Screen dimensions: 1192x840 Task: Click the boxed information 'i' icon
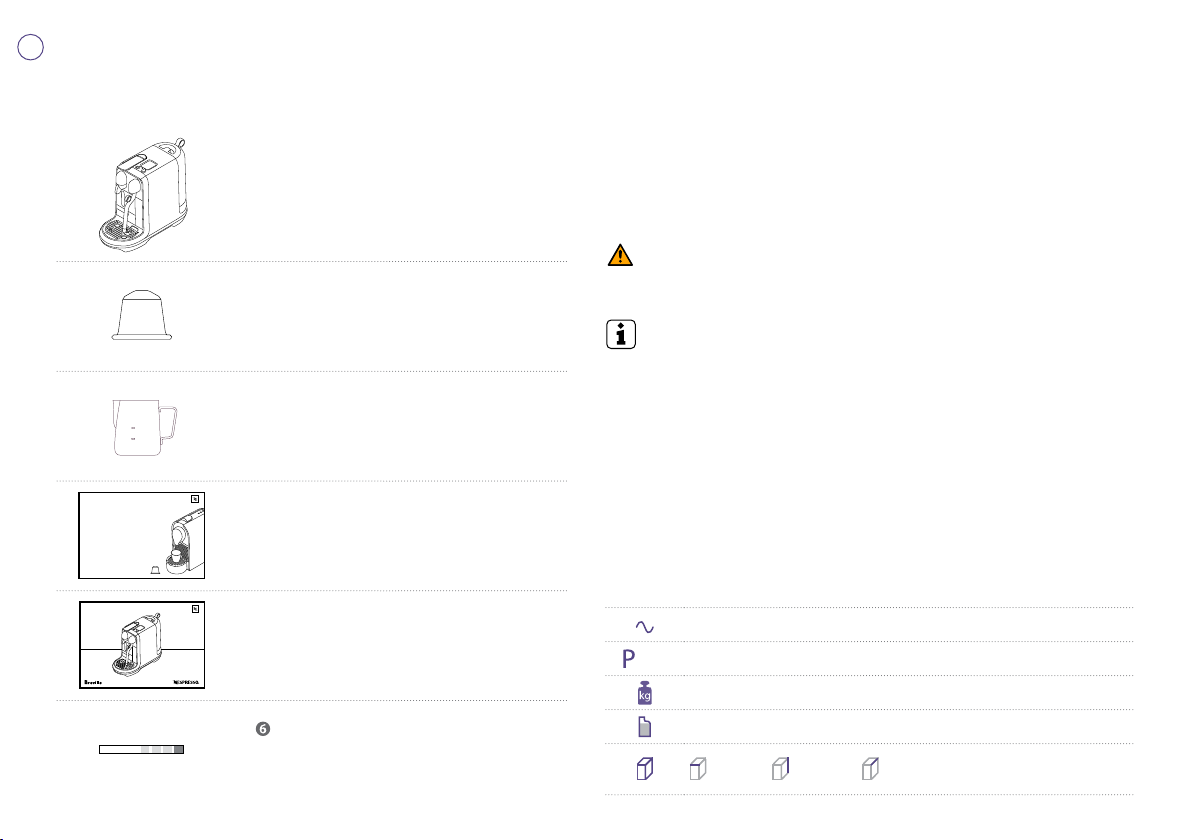pyautogui.click(x=621, y=334)
